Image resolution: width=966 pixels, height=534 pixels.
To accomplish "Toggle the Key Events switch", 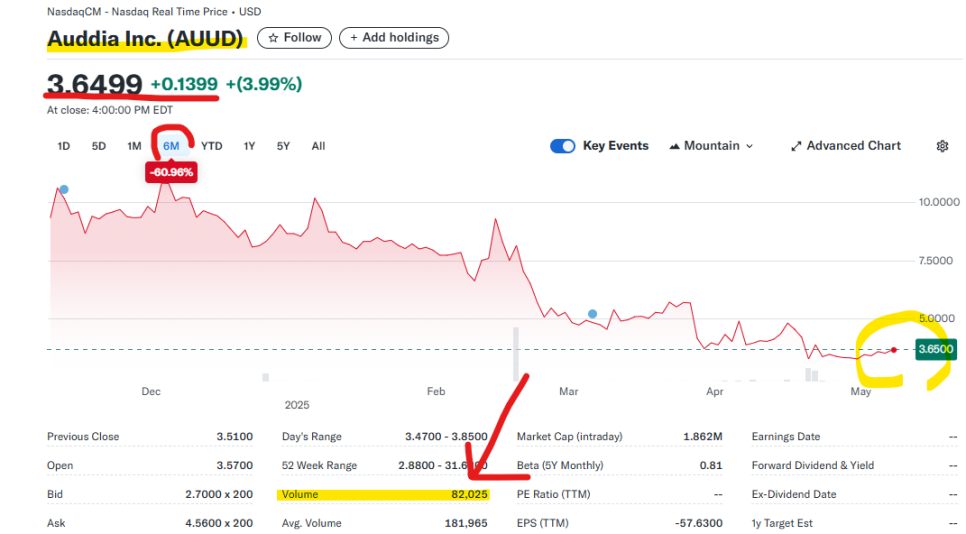I will point(562,146).
